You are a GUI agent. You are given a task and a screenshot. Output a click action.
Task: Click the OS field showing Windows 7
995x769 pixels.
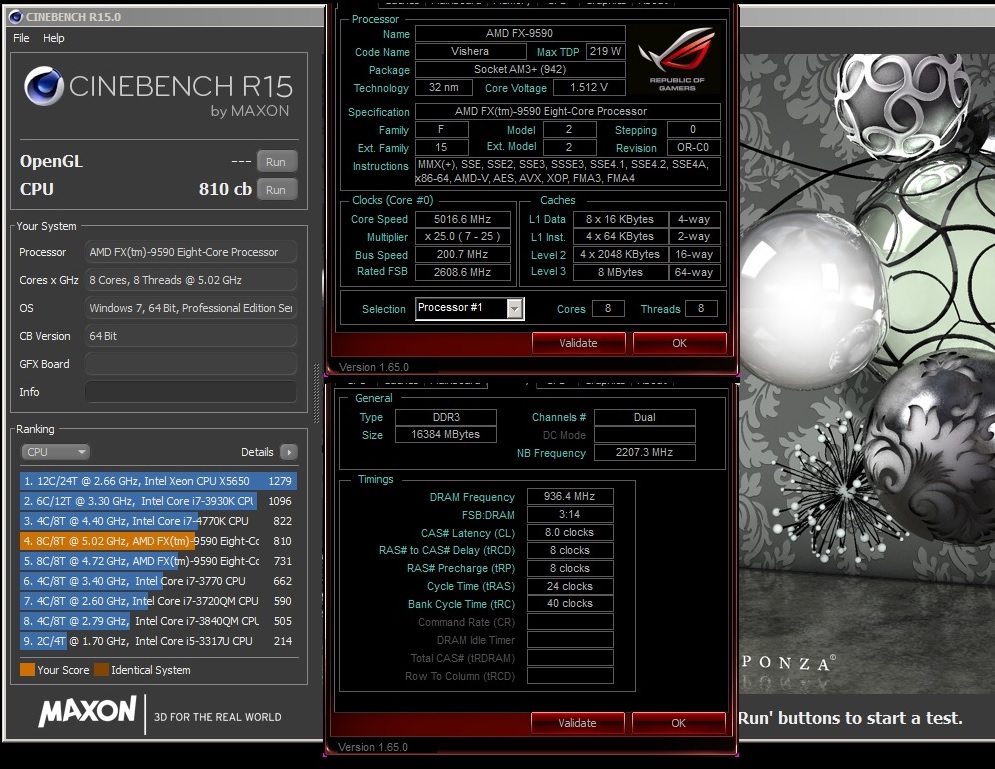(190, 308)
